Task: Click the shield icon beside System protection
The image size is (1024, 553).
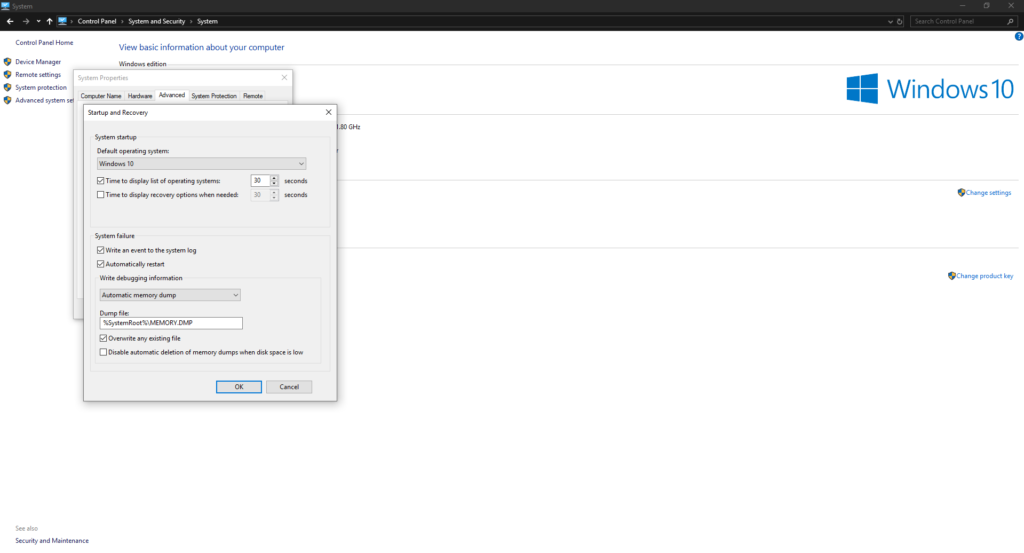Action: click(8, 87)
